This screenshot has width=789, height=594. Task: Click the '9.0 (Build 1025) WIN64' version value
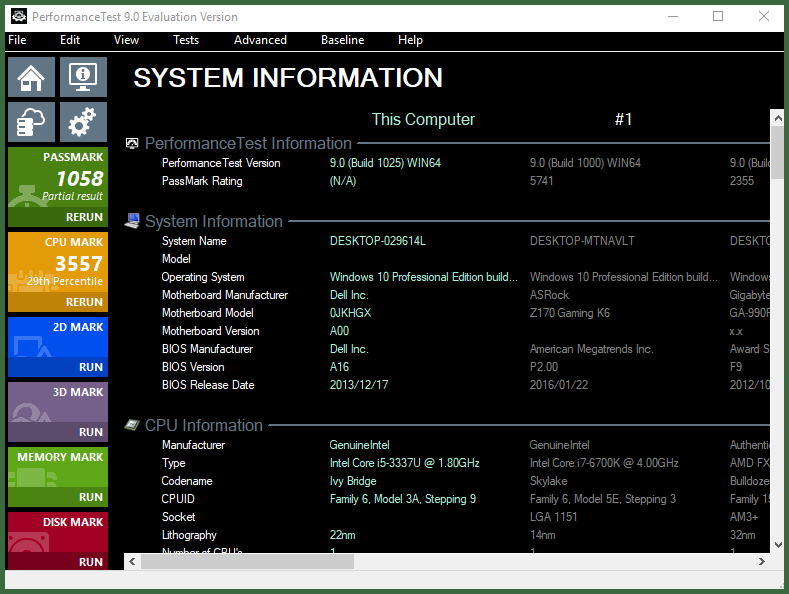[385, 163]
